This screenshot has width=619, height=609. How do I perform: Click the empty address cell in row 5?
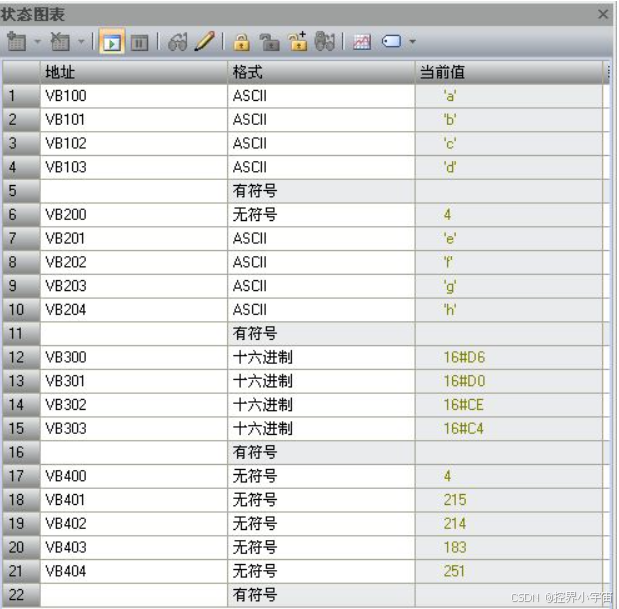[134, 191]
